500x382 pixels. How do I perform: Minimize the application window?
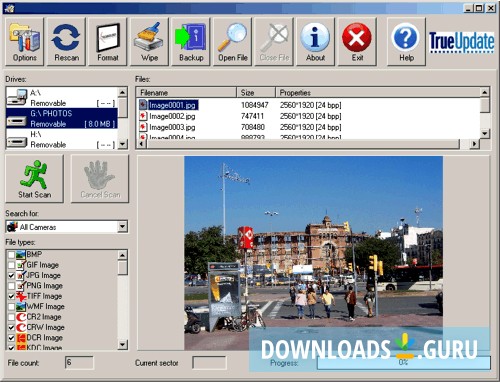click(469, 8)
